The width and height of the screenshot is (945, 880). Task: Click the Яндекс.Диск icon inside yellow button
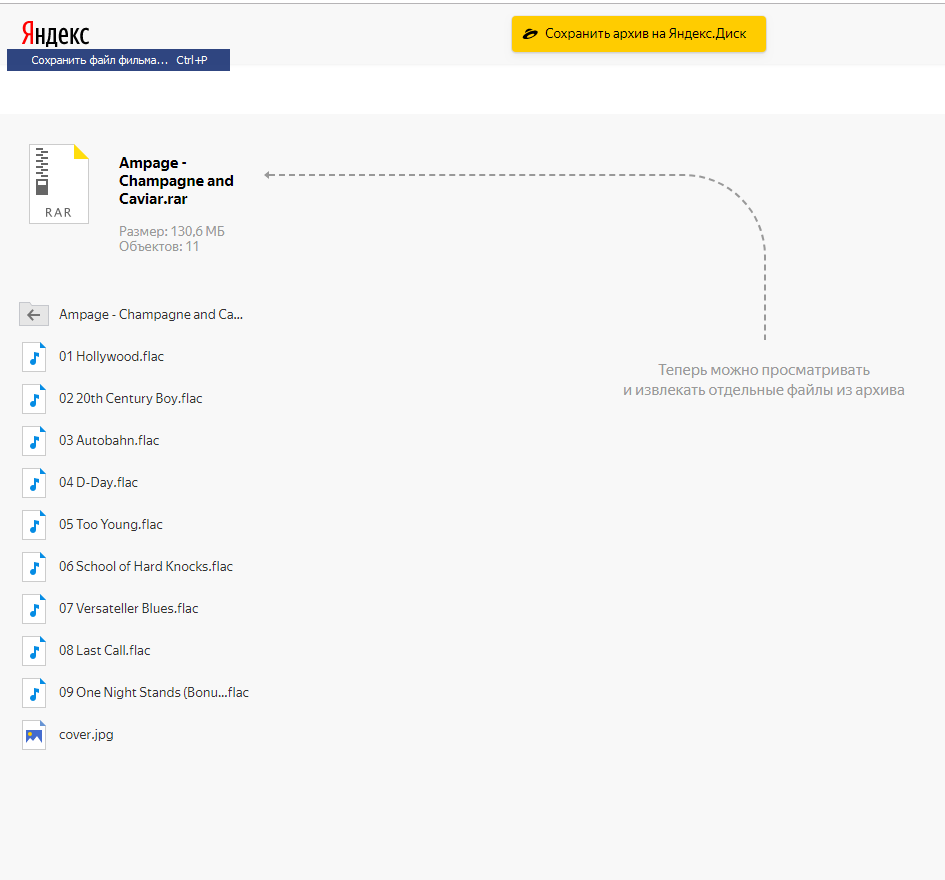click(530, 34)
